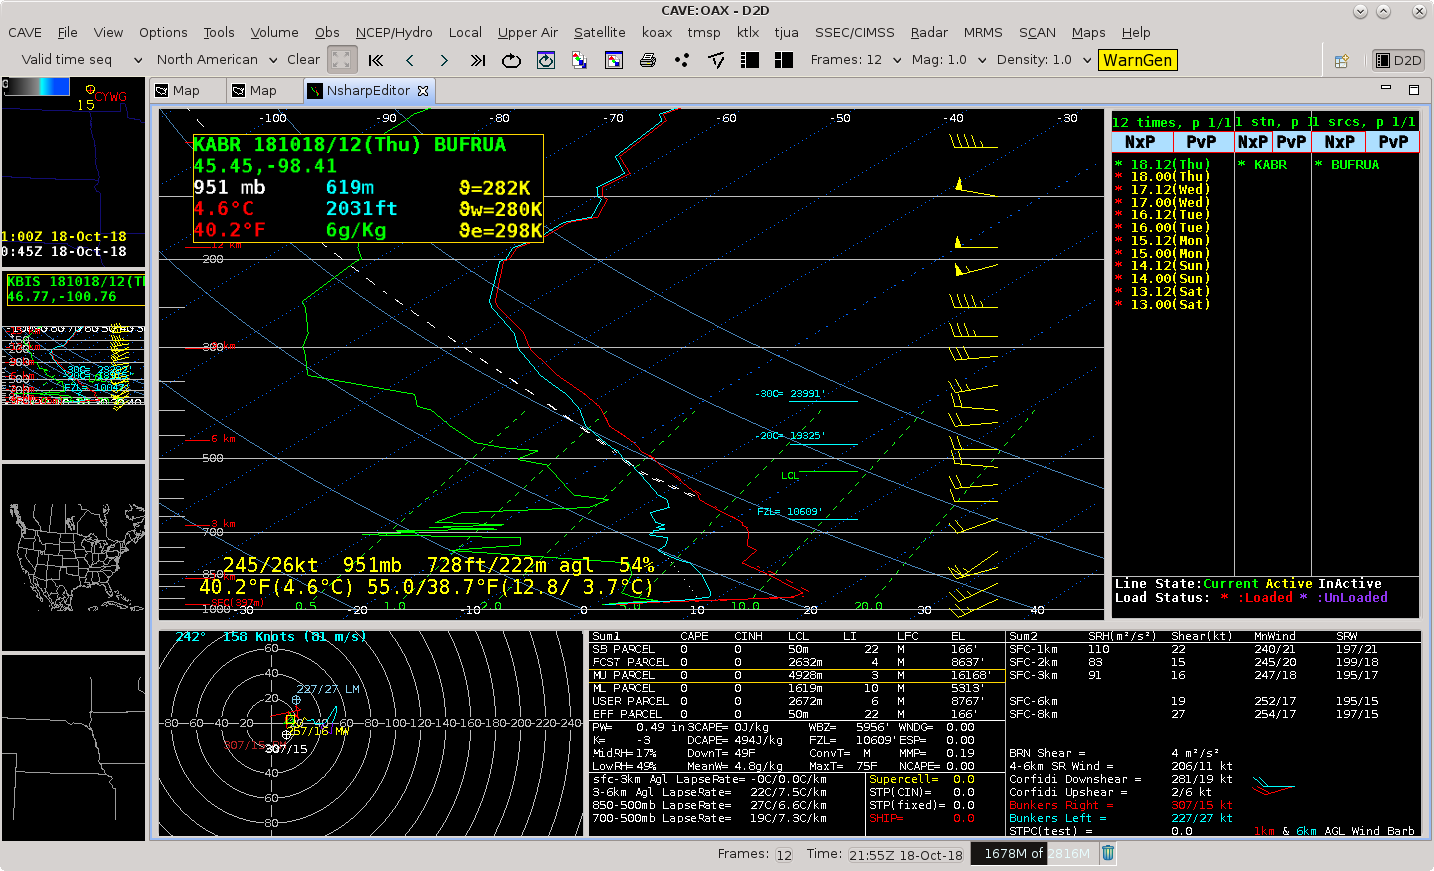Click the four-panel layout icon
1434x871 pixels.
tap(784, 60)
